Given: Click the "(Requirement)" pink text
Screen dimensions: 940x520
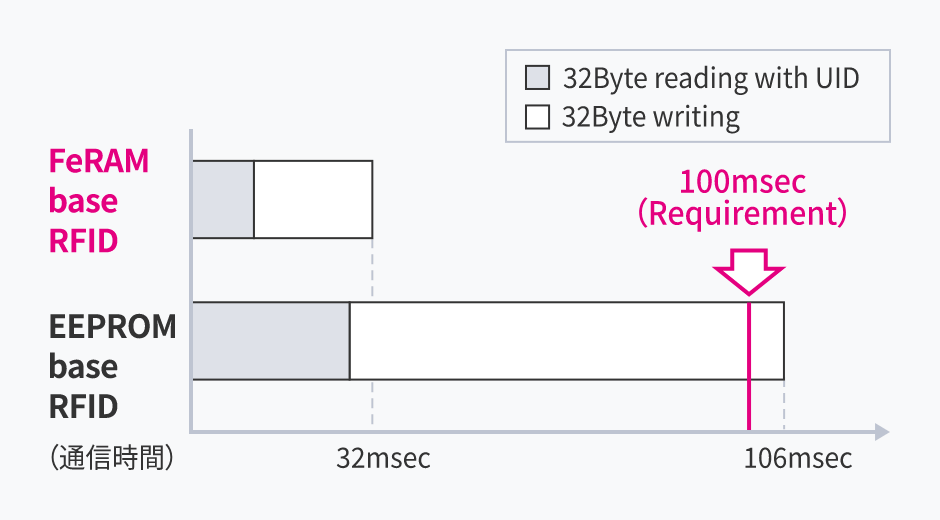Looking at the screenshot, I should pyautogui.click(x=742, y=214).
